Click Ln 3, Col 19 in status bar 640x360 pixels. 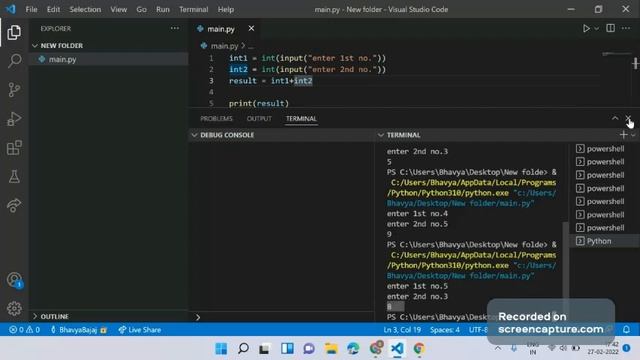[402, 330]
